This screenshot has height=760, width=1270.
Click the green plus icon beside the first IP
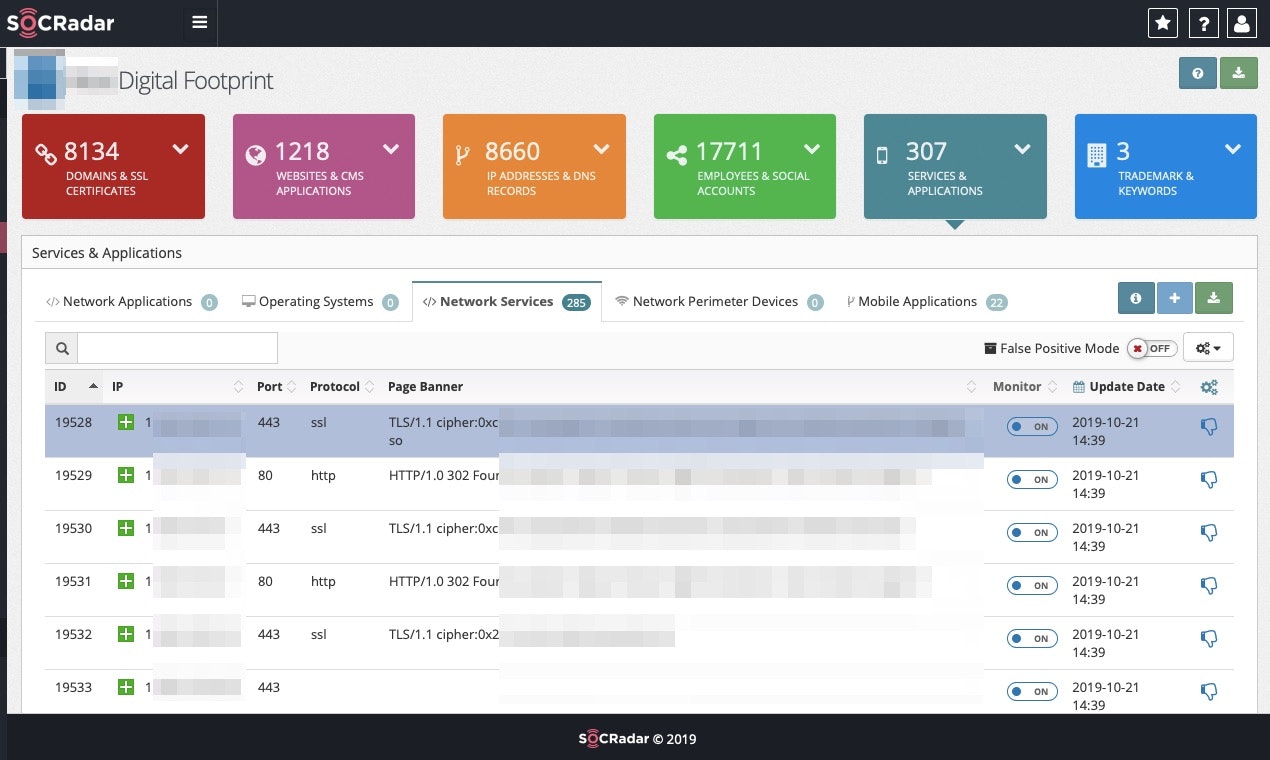[126, 422]
